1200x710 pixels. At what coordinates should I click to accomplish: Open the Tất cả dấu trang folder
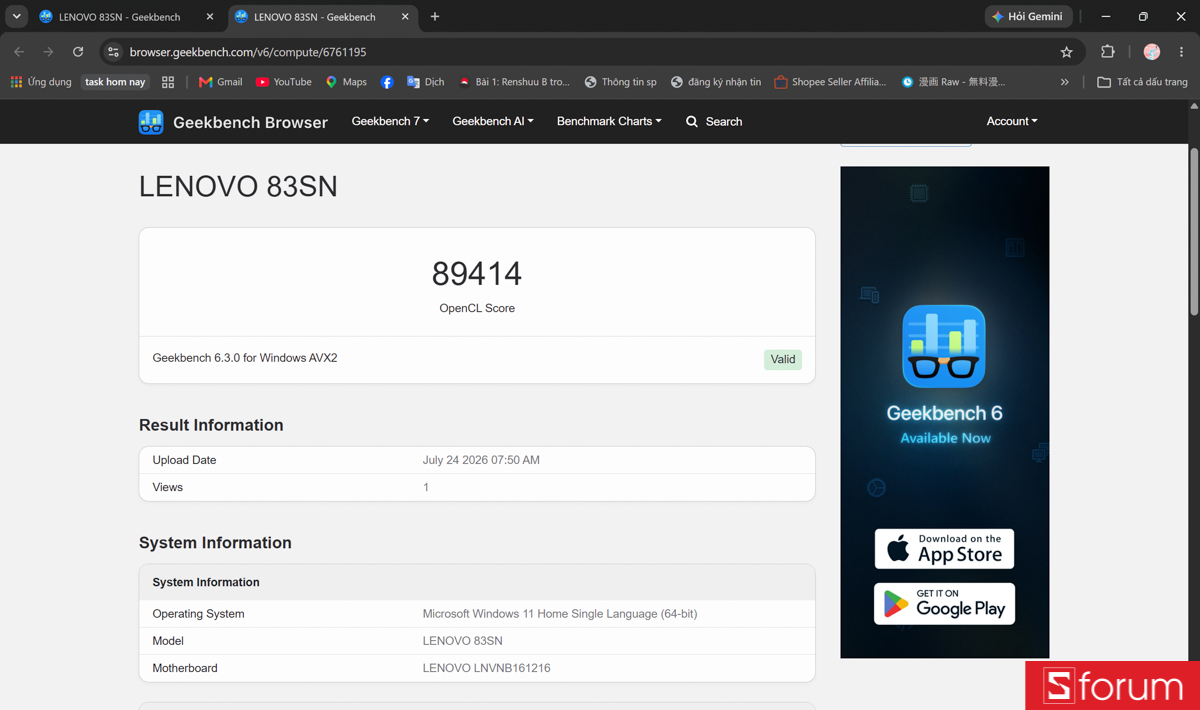1142,82
